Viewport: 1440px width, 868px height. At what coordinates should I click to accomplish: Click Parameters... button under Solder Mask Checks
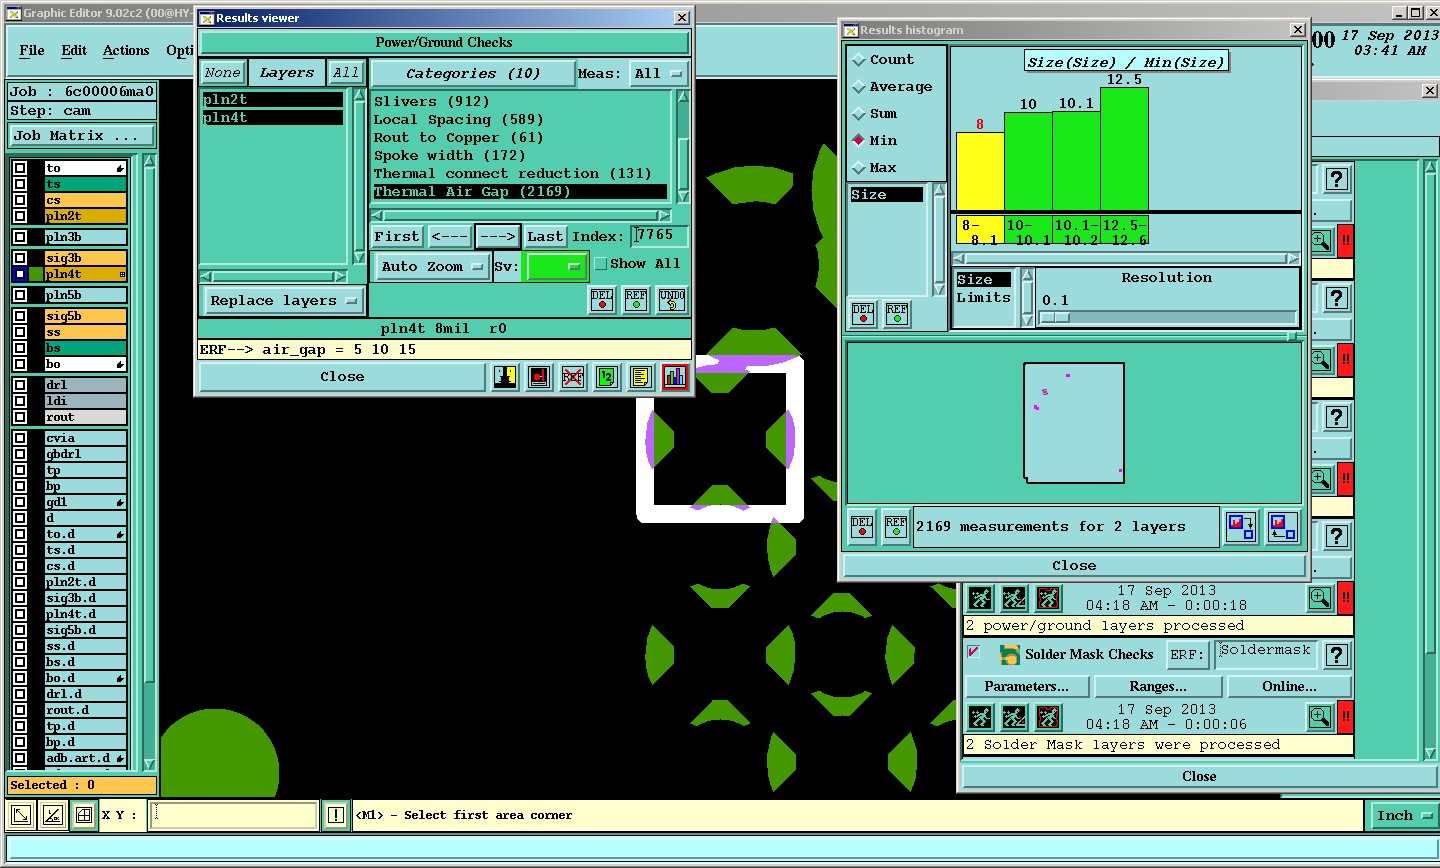pos(1026,686)
